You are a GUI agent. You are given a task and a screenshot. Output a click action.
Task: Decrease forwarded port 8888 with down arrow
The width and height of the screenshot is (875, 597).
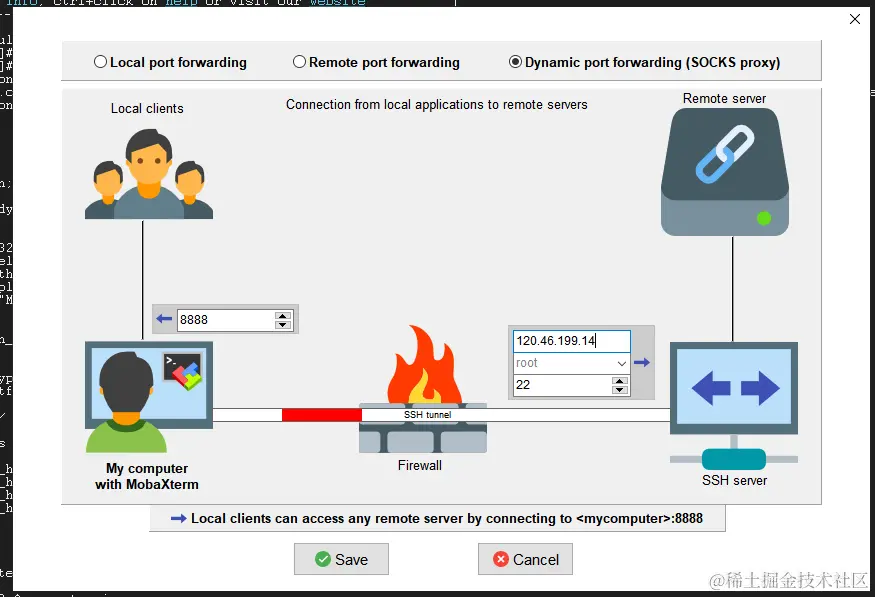283,325
